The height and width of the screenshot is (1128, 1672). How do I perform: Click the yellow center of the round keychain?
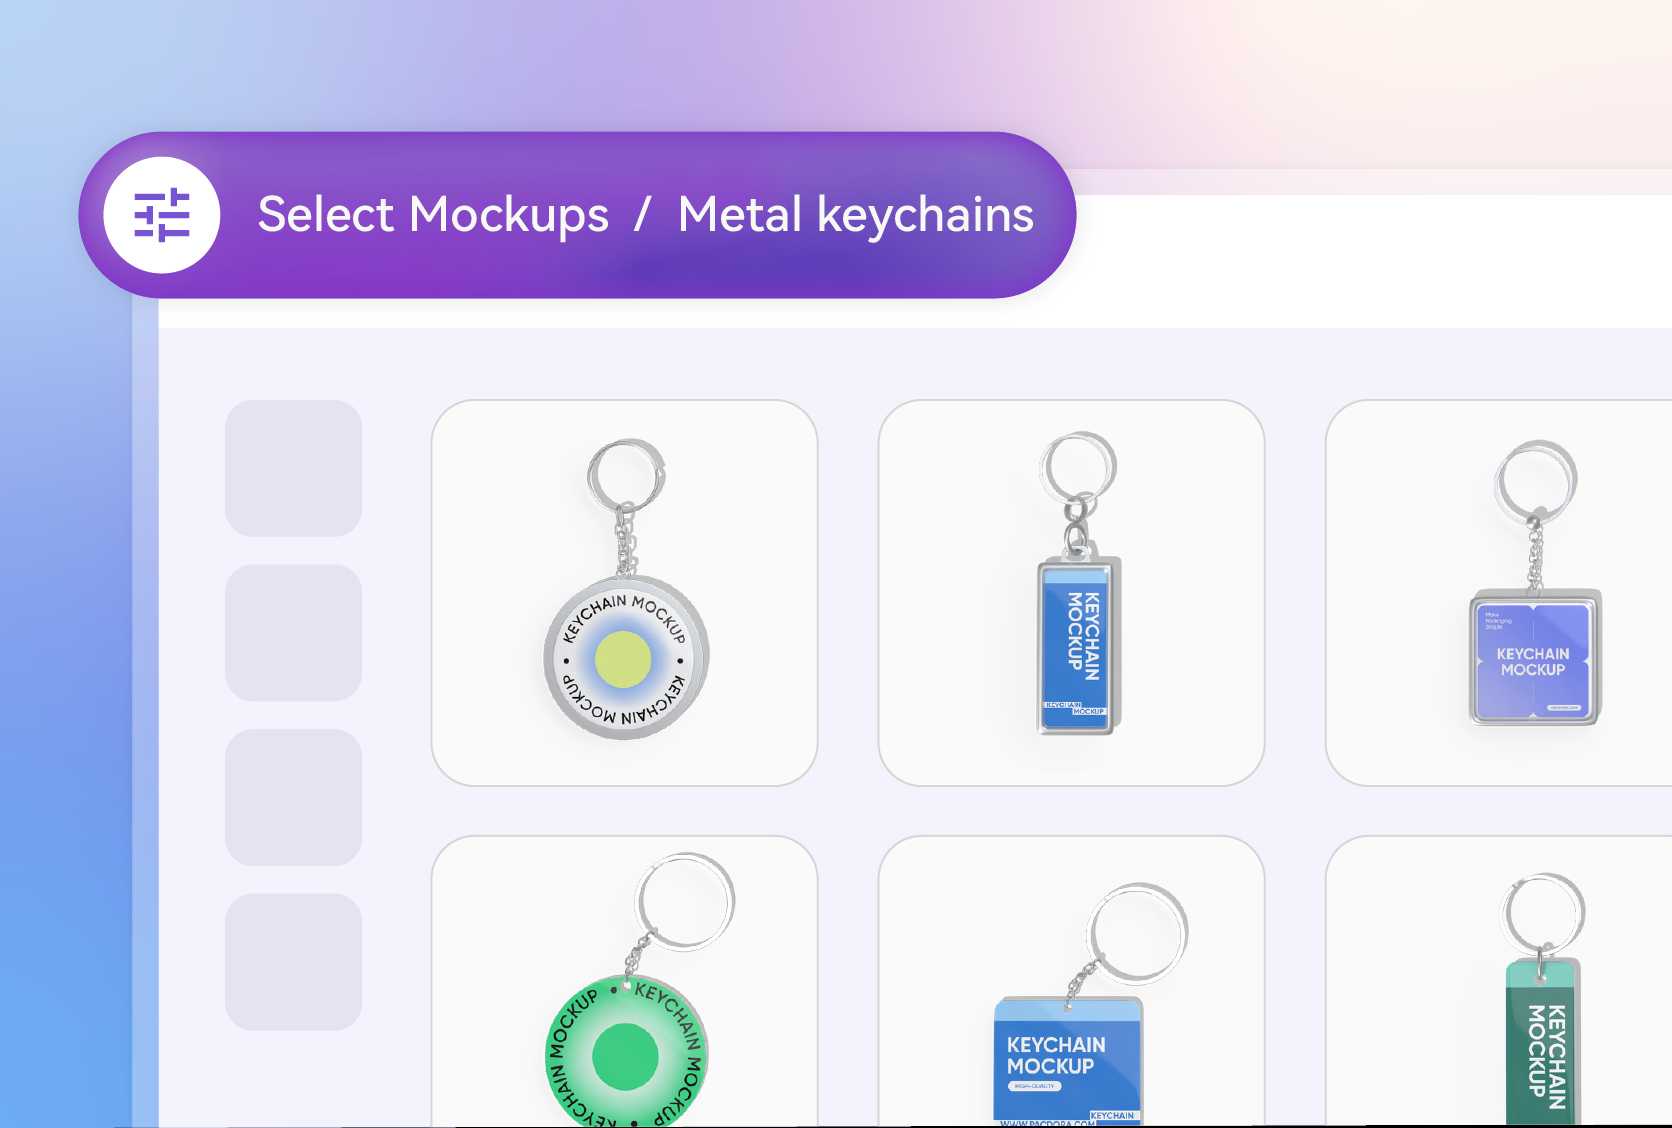[623, 660]
